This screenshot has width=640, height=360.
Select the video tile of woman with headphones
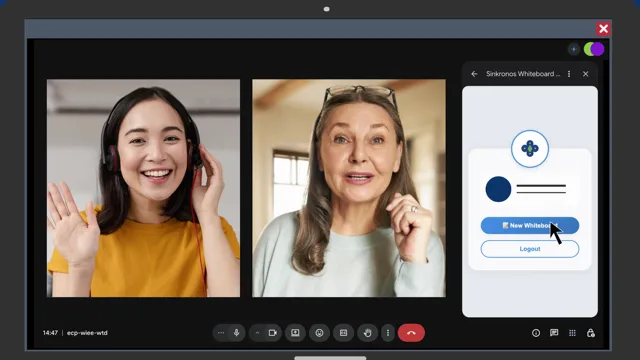pos(143,188)
